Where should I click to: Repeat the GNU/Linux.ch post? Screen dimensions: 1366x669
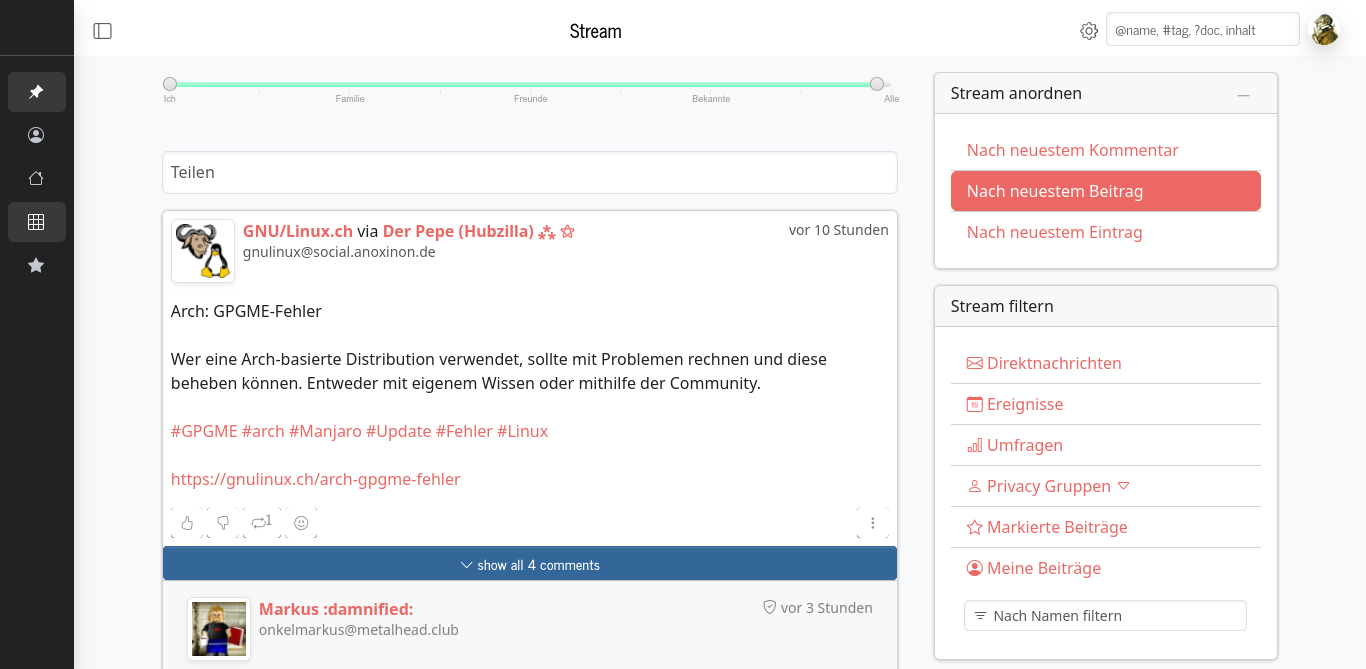[x=261, y=522]
